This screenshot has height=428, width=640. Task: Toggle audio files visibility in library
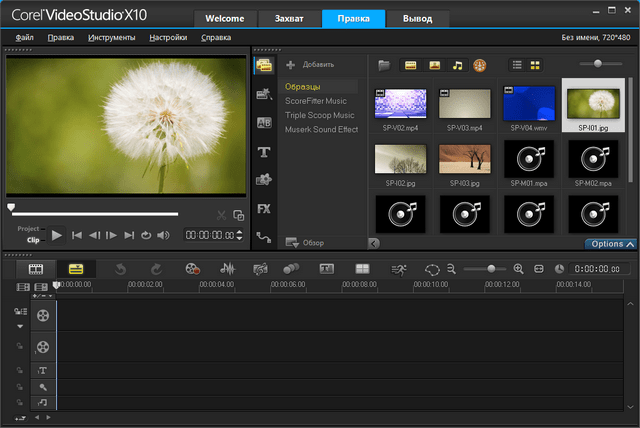pyautogui.click(x=457, y=65)
